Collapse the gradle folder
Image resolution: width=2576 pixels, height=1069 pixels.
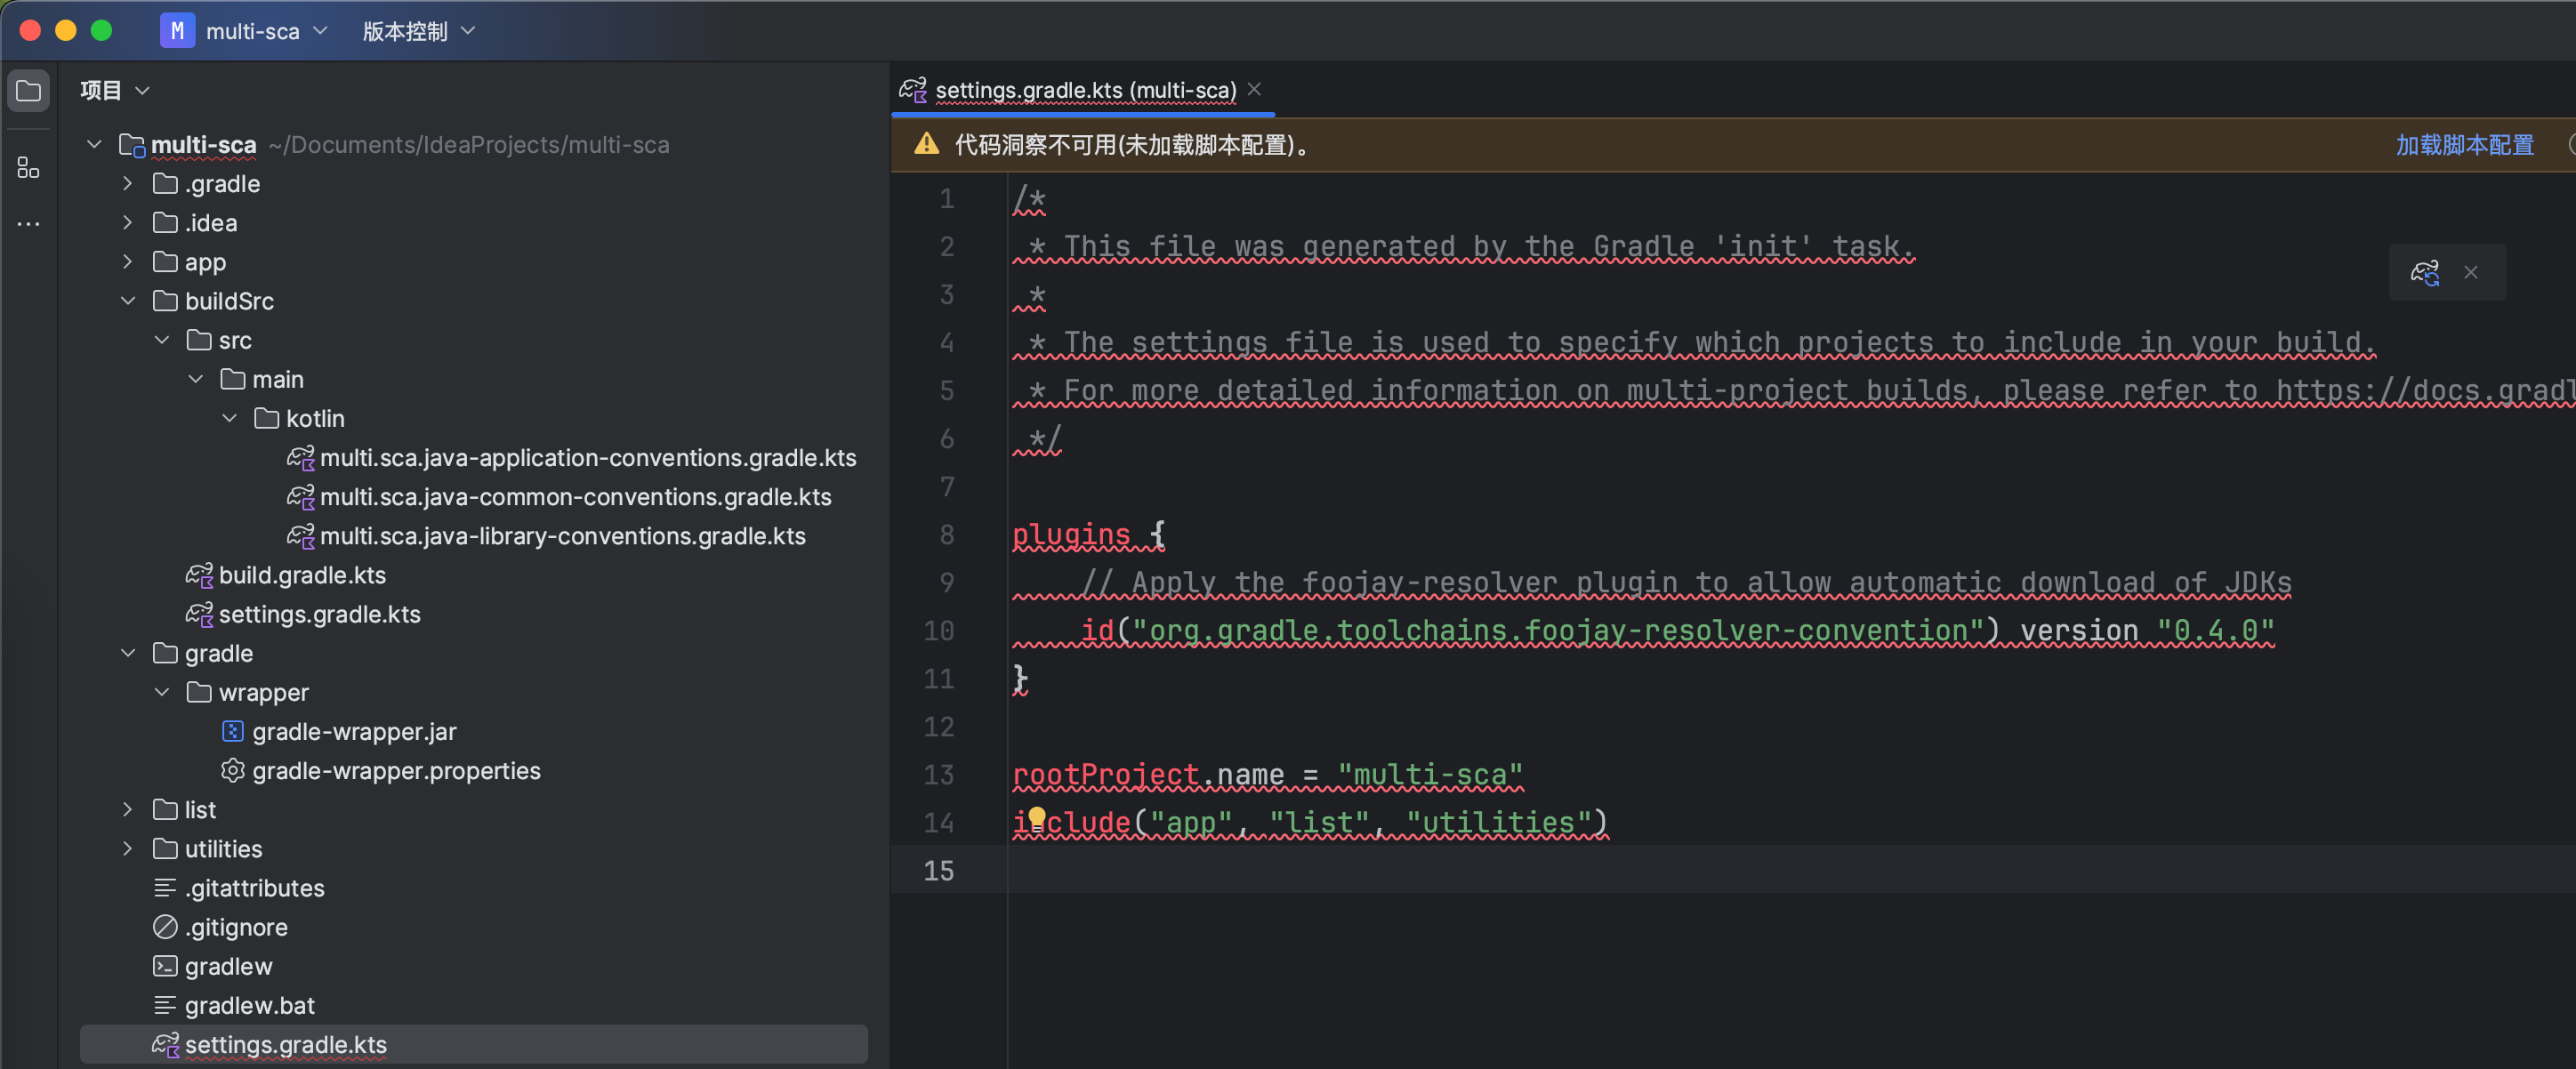tap(128, 653)
